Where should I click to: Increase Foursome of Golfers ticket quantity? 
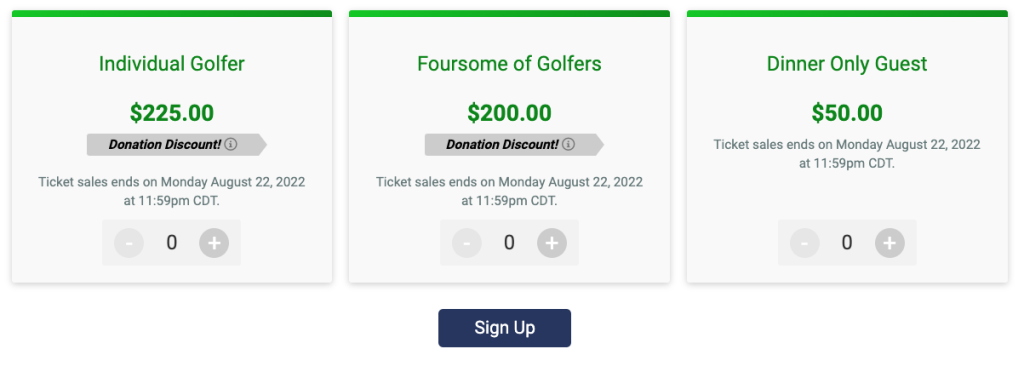point(552,243)
